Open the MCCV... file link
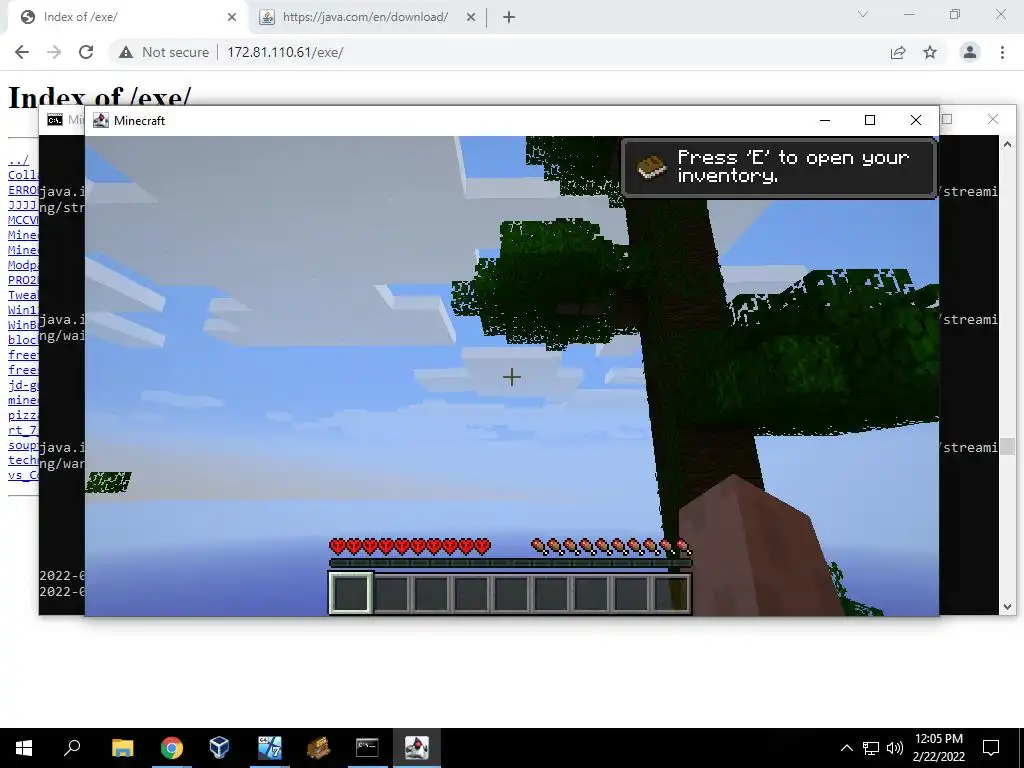1024x768 pixels. tap(23, 220)
